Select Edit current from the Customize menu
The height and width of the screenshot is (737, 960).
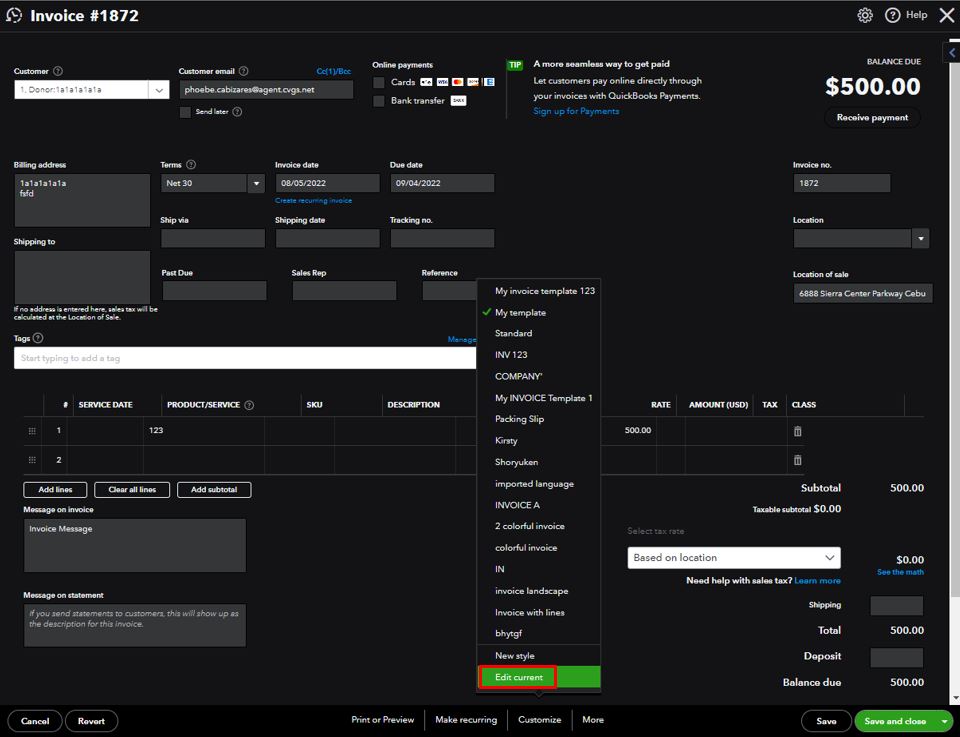(519, 678)
